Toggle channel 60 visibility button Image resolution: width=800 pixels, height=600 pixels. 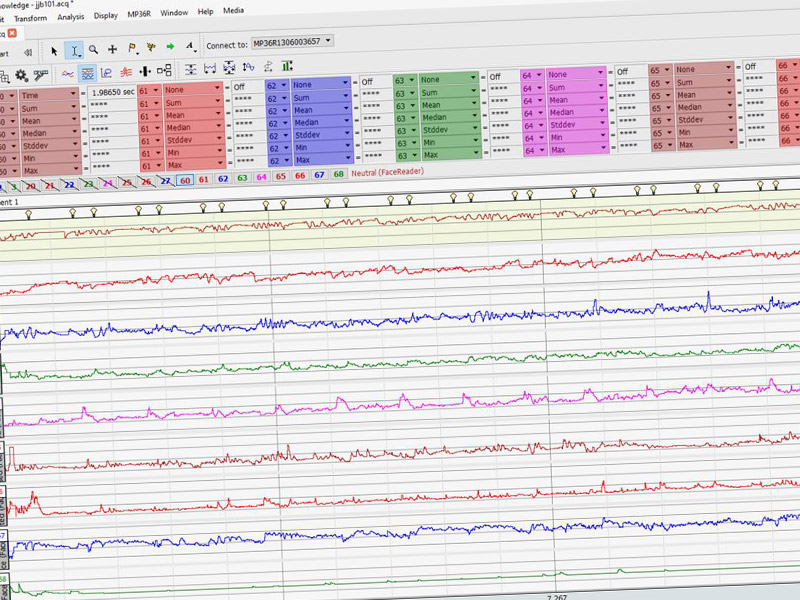184,181
